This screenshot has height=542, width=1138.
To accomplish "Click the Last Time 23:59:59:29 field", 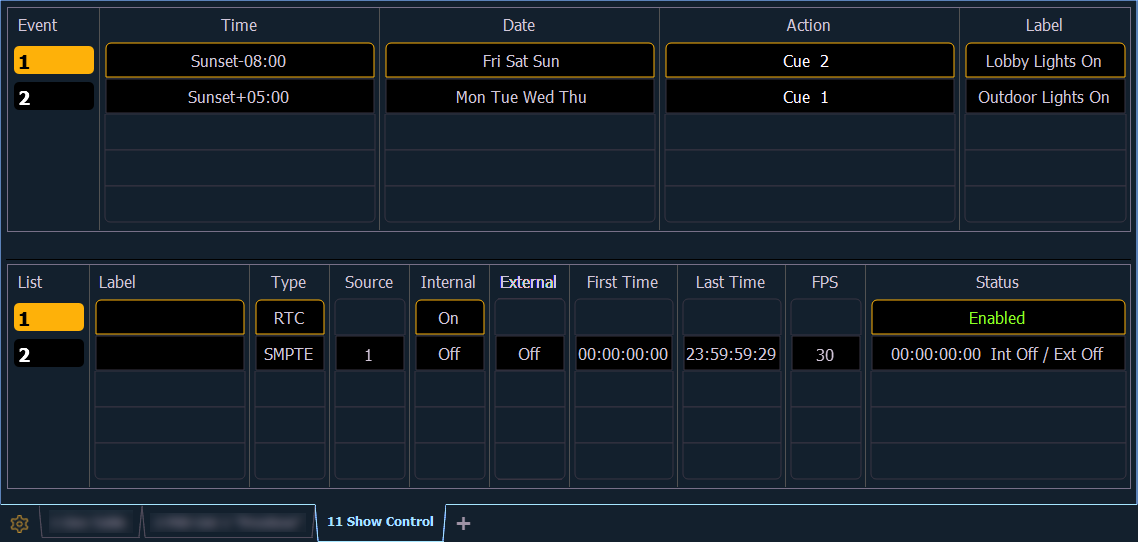I will [731, 354].
